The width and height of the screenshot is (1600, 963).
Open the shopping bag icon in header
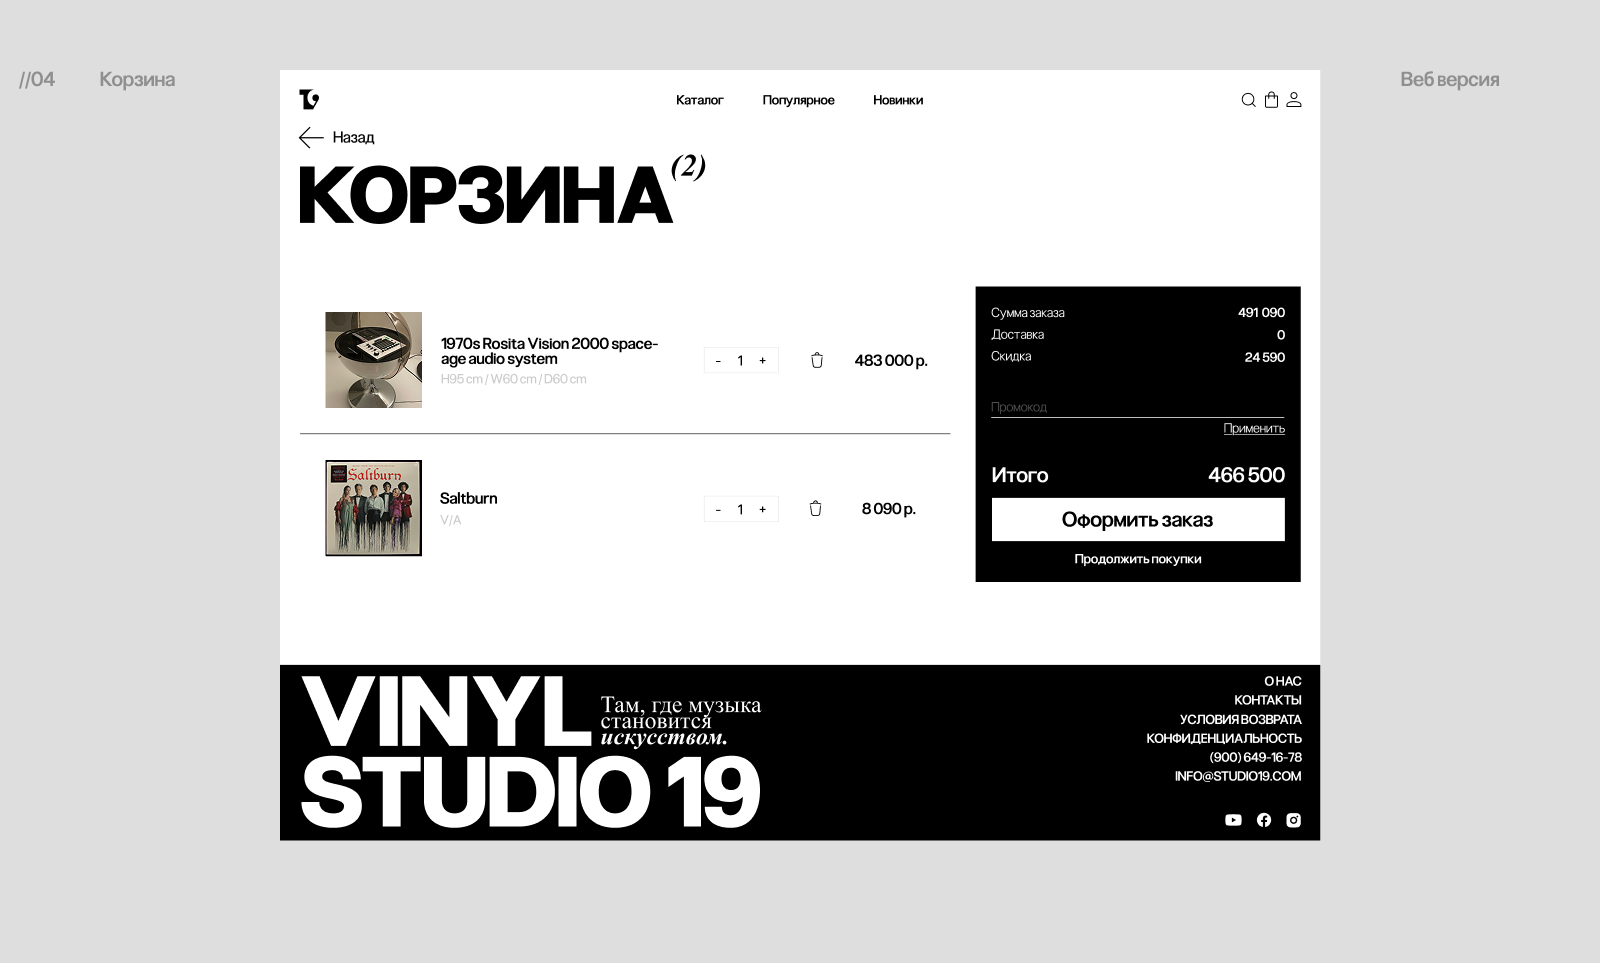tap(1271, 100)
